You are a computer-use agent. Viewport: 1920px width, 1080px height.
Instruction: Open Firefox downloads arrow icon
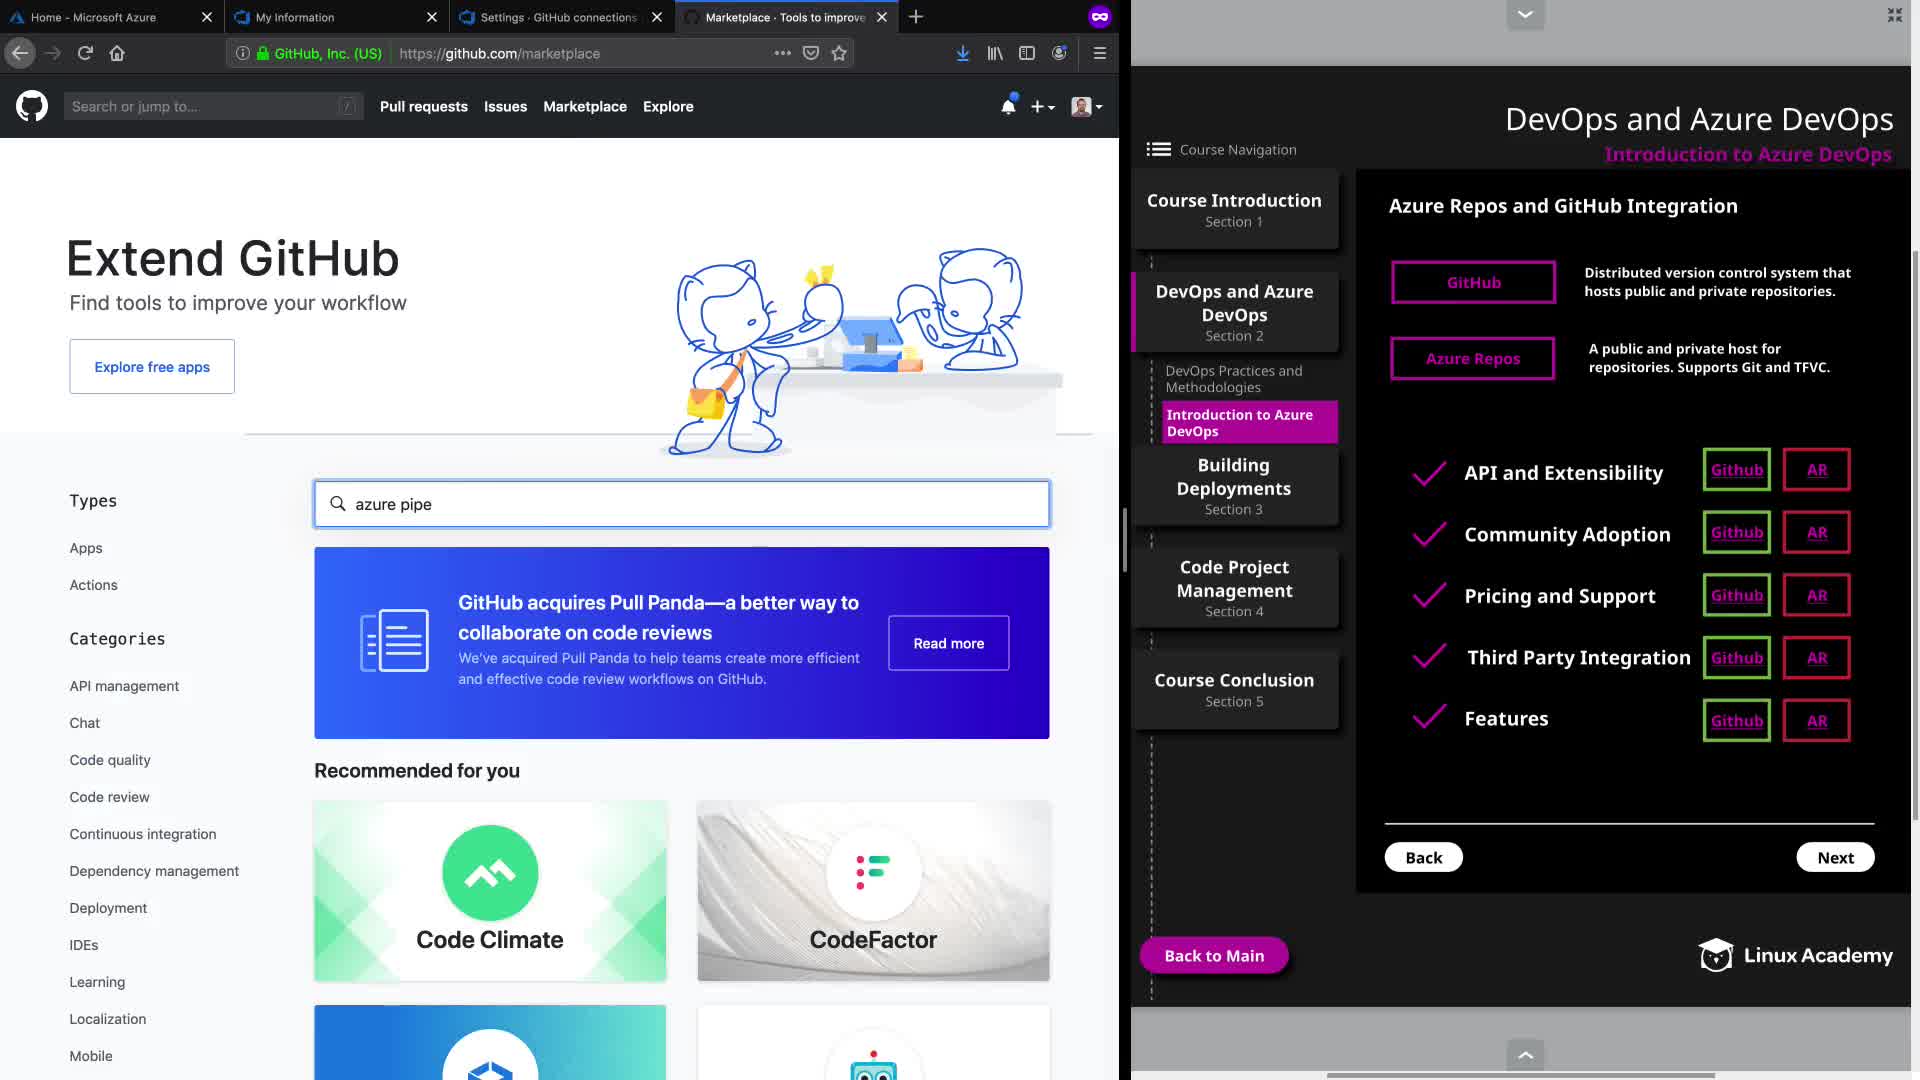[962, 53]
